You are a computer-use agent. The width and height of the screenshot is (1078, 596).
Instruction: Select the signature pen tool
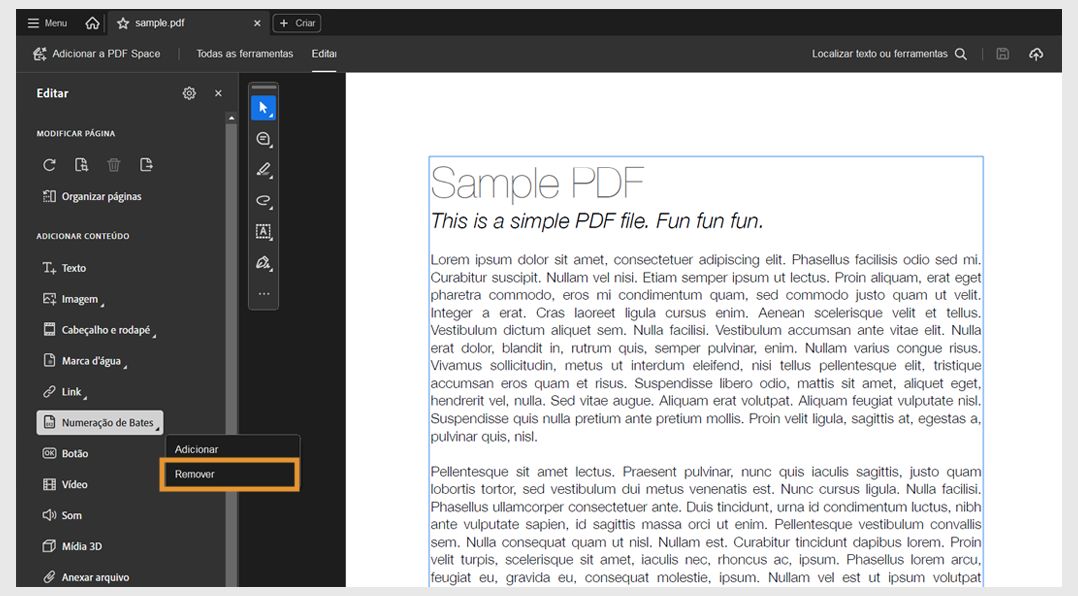pos(263,263)
